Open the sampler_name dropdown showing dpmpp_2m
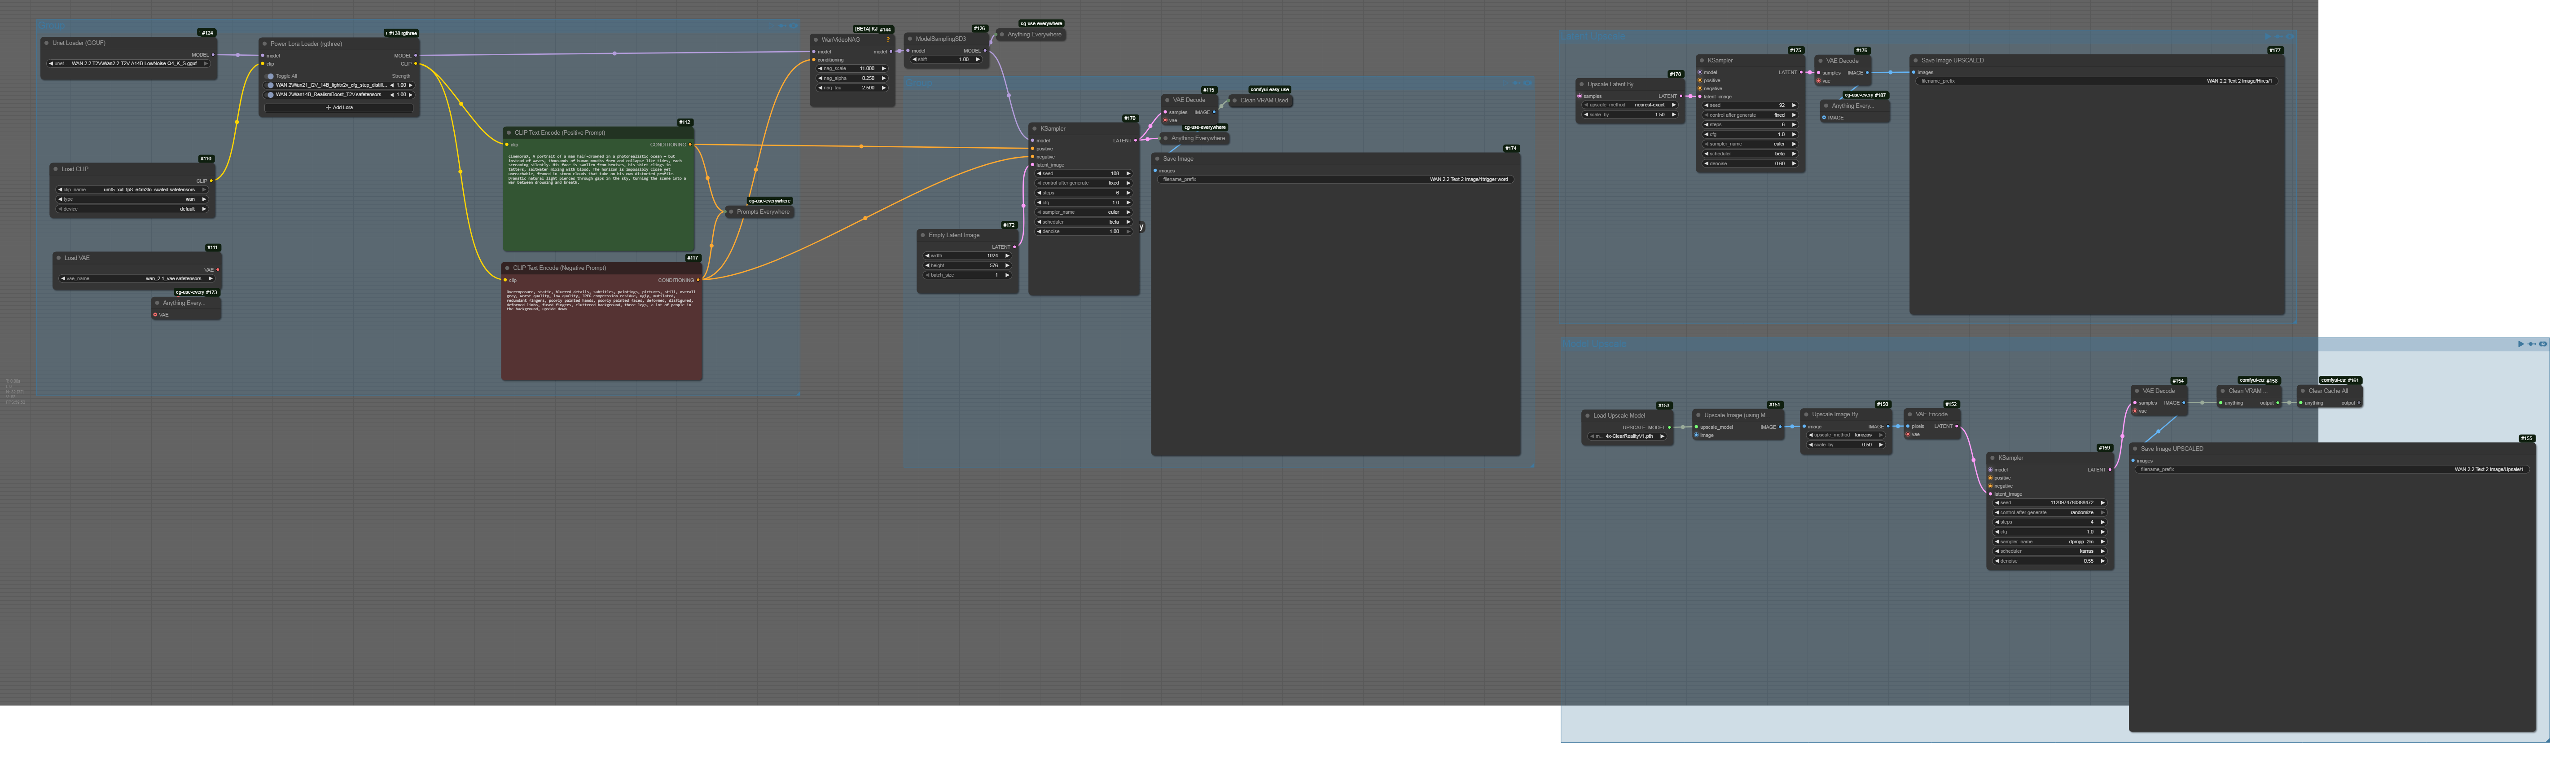 pyautogui.click(x=2050, y=541)
